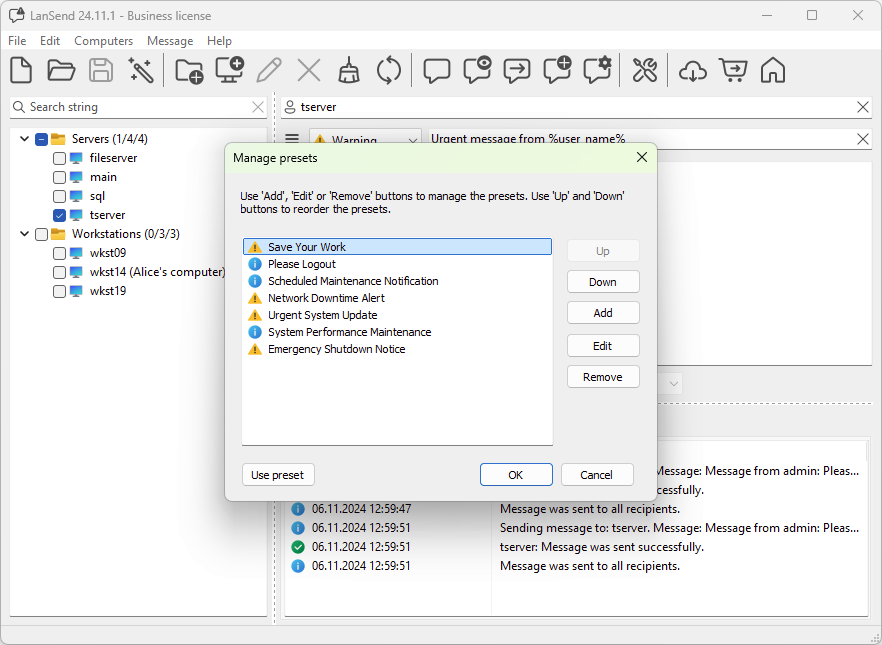Click the Use preset button

click(278, 475)
